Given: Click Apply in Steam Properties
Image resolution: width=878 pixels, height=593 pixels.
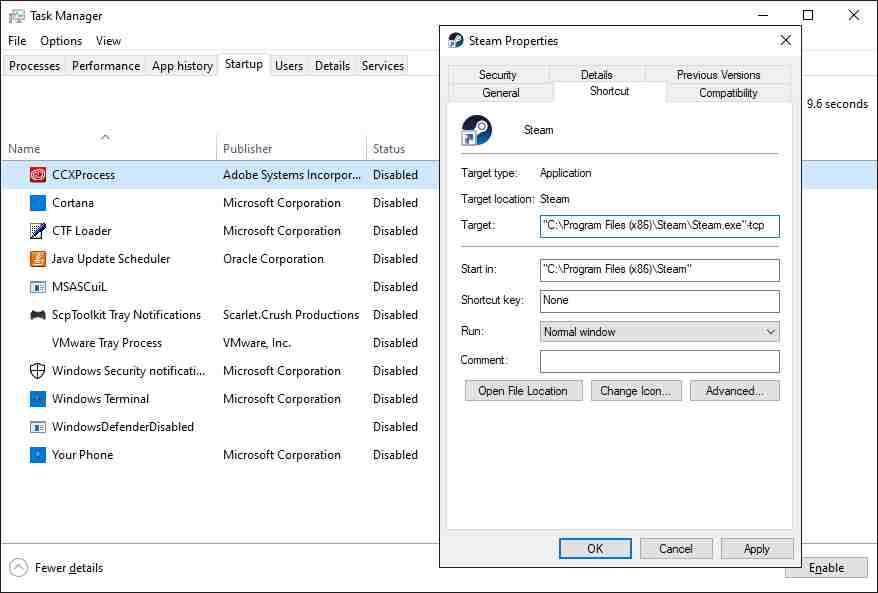Looking at the screenshot, I should (756, 549).
